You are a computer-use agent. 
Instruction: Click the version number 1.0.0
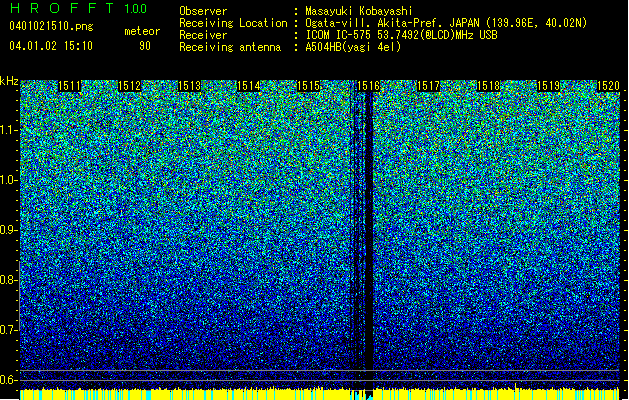(136, 9)
